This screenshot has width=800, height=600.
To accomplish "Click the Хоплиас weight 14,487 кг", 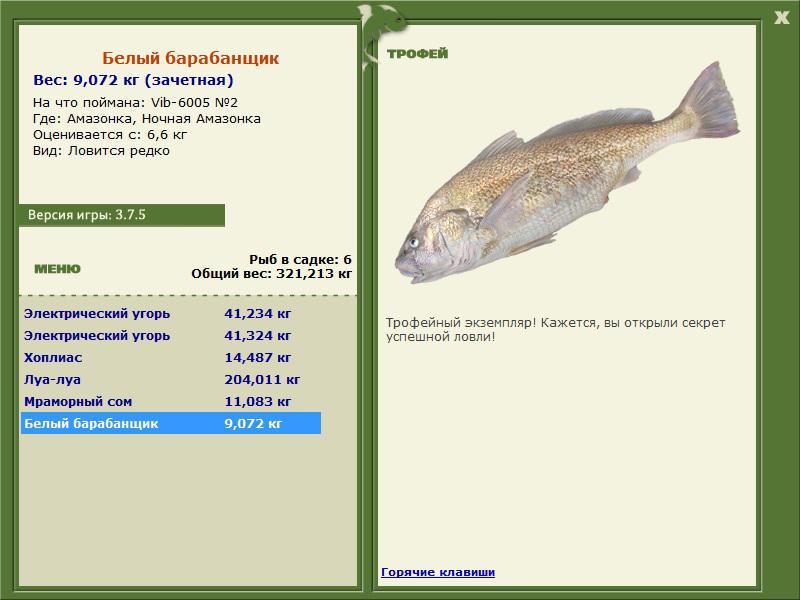I will [258, 358].
